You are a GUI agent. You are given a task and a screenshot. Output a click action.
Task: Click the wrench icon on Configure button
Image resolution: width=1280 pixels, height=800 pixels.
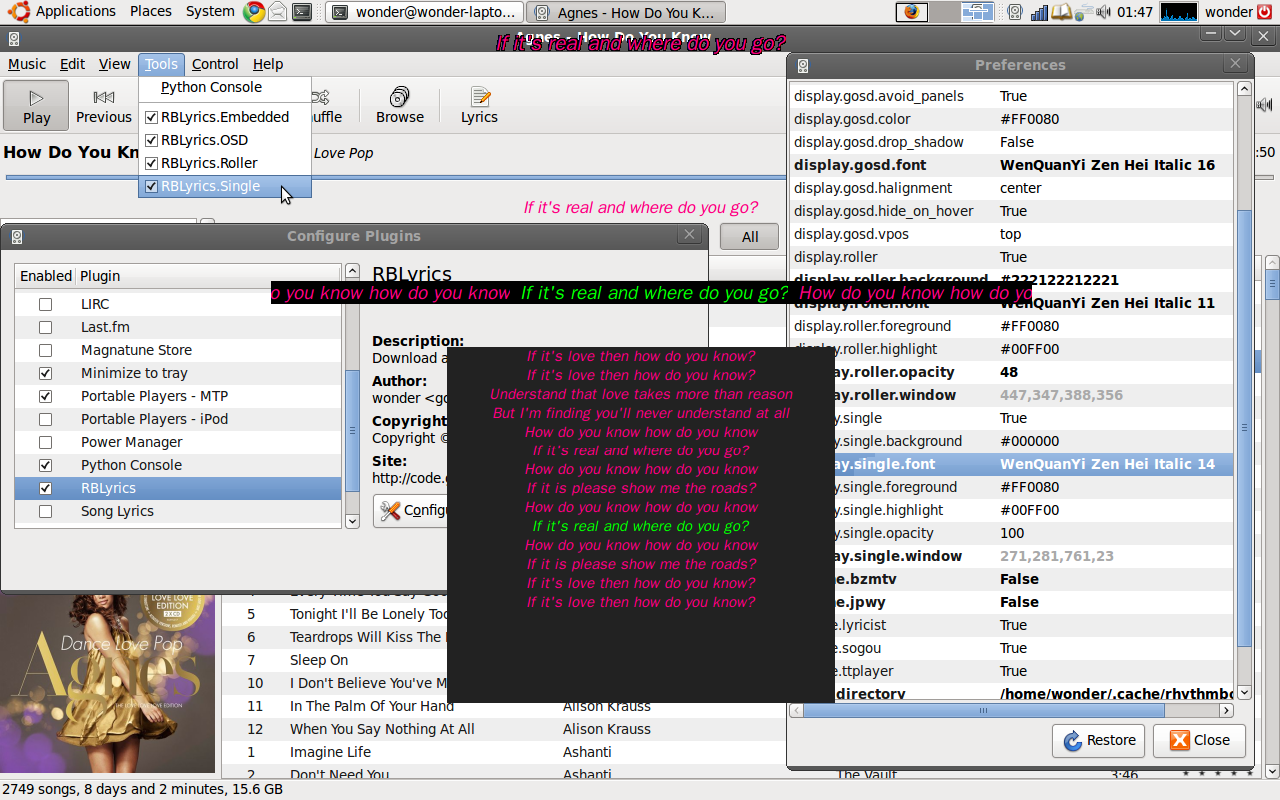click(391, 510)
